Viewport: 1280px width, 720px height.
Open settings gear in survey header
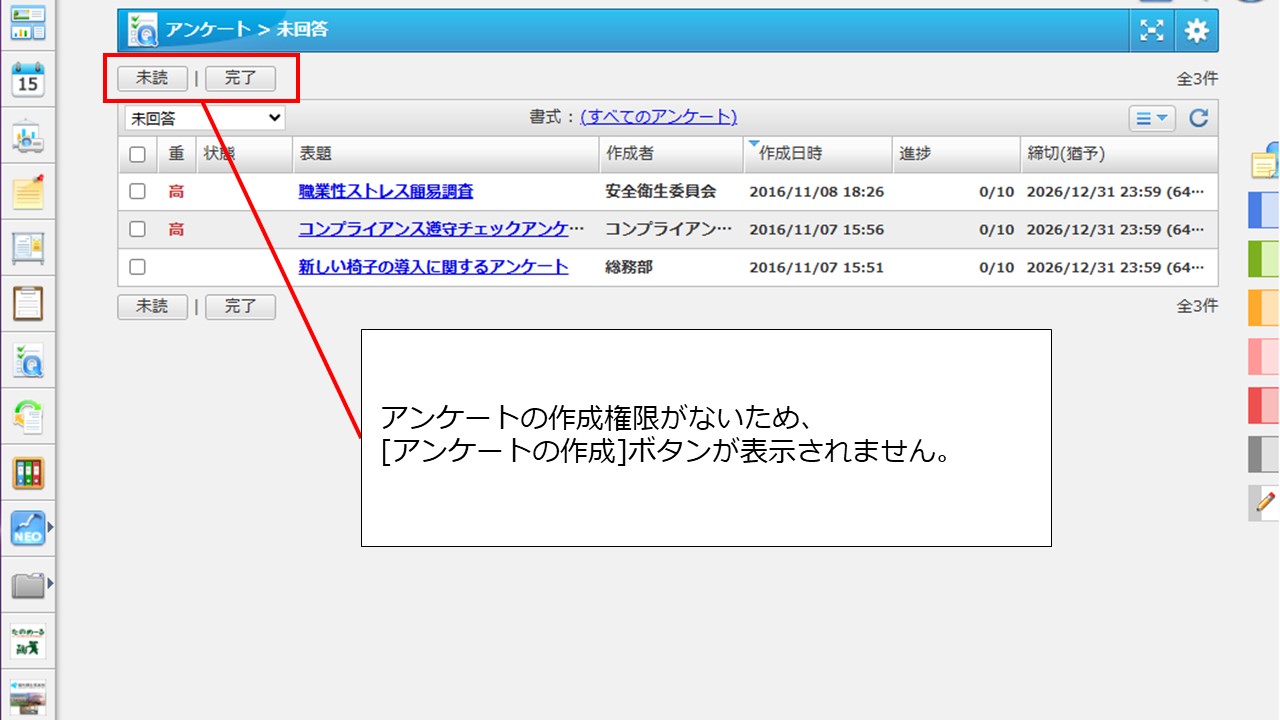tap(1196, 31)
